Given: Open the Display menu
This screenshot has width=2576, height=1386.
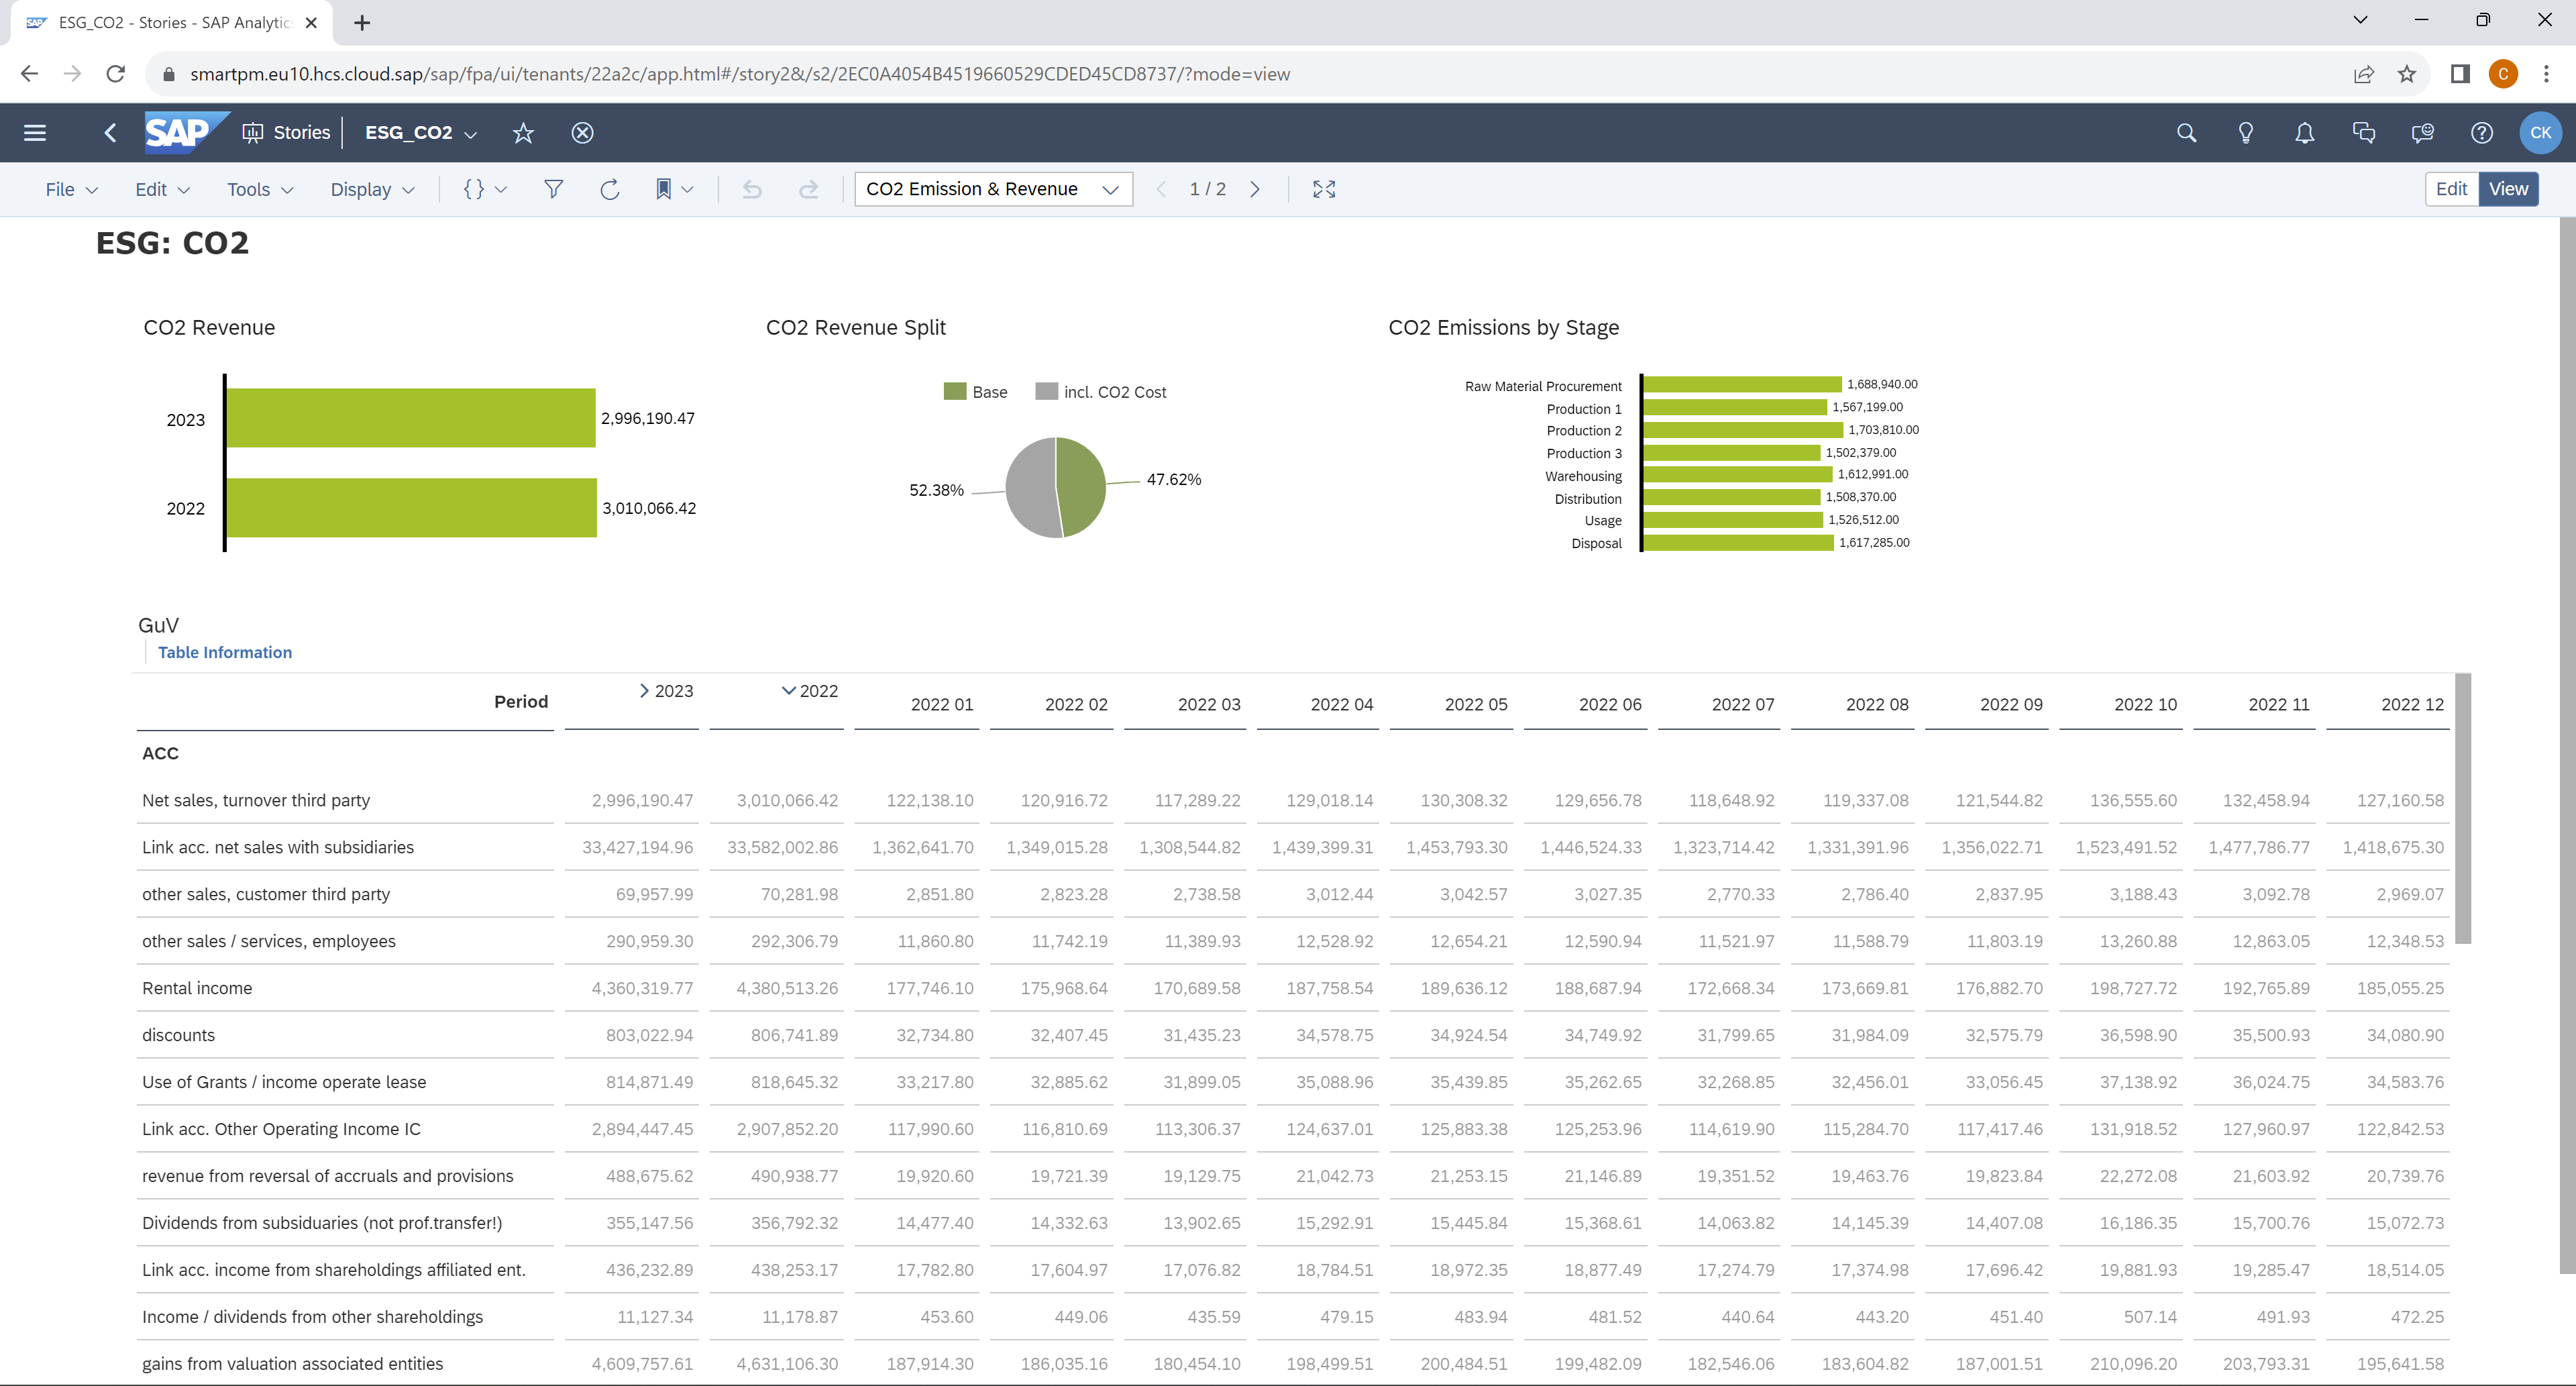Looking at the screenshot, I should tap(370, 189).
